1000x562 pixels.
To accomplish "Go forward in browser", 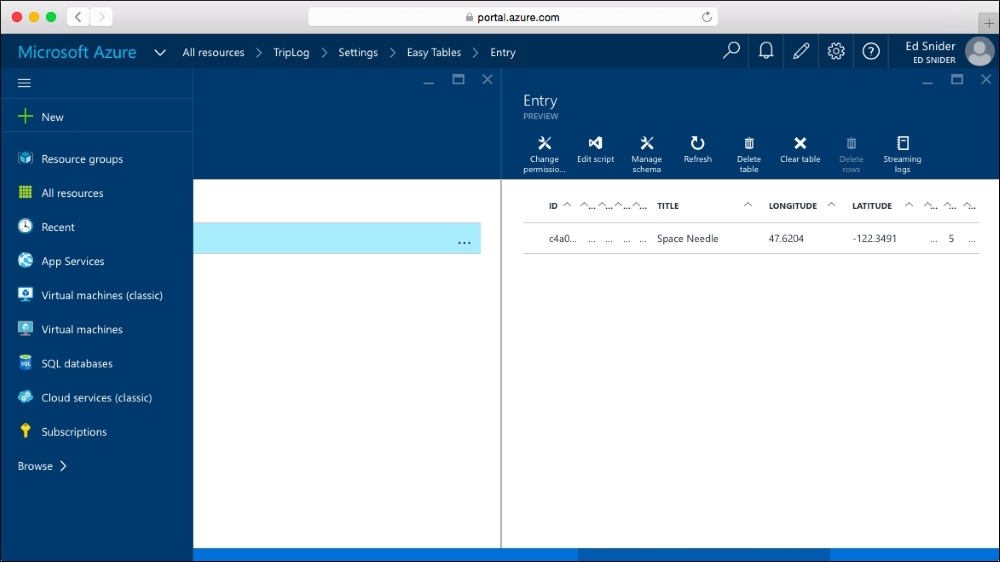I will click(101, 17).
